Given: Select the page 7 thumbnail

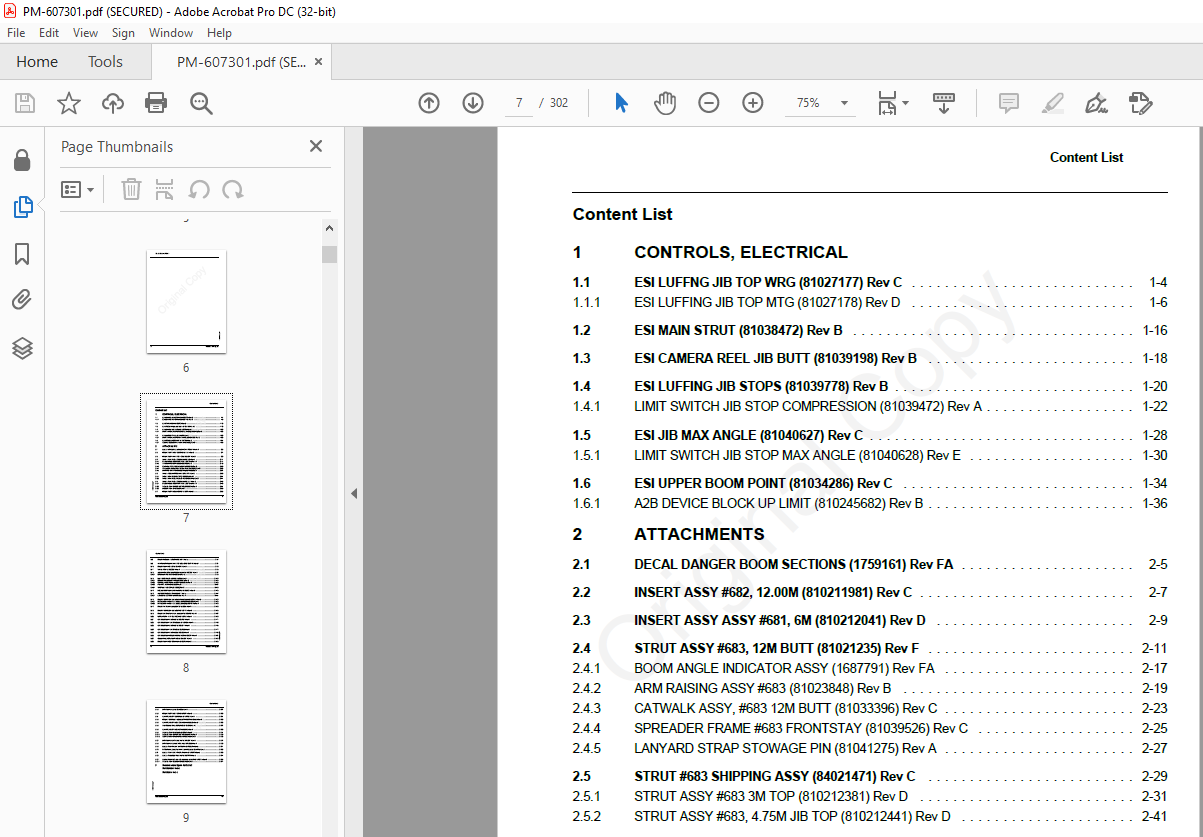Looking at the screenshot, I should pos(186,451).
